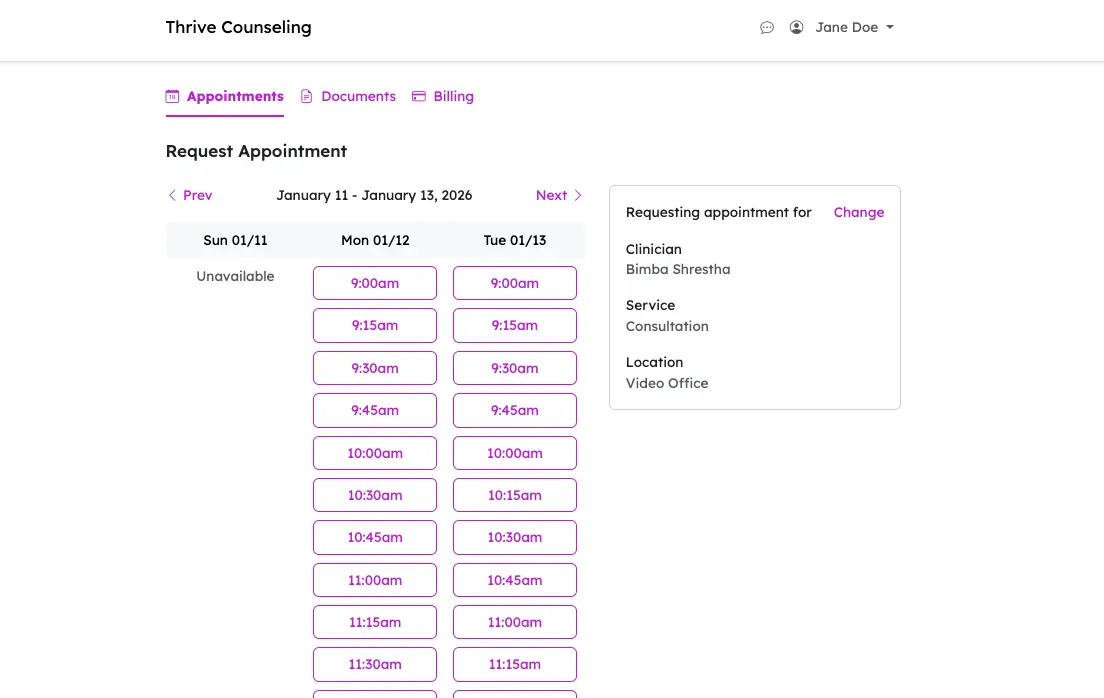Click the right chevron beside Next
The height and width of the screenshot is (698, 1104).
578,196
